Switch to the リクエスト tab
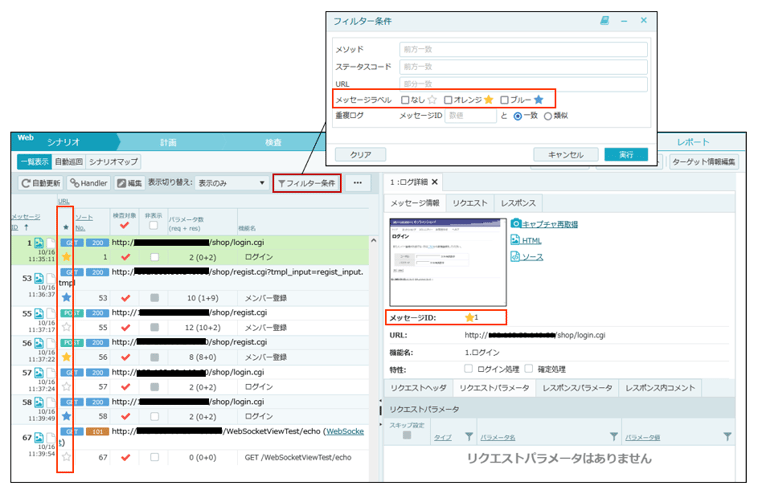 click(x=469, y=202)
